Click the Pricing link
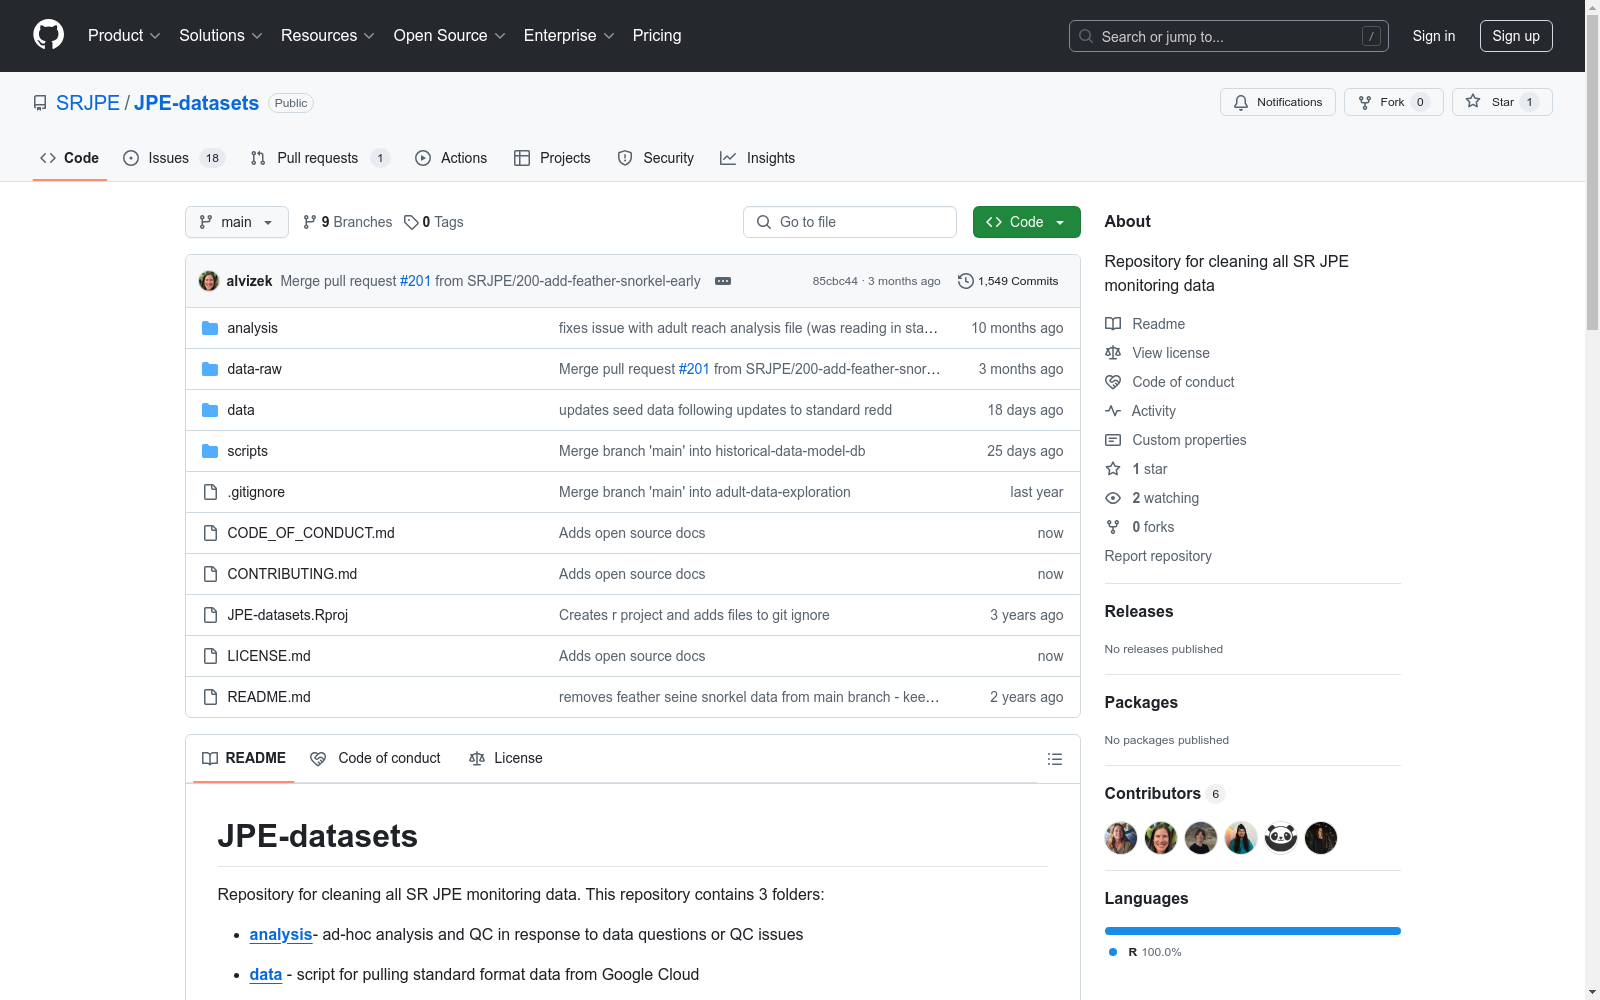 point(657,36)
